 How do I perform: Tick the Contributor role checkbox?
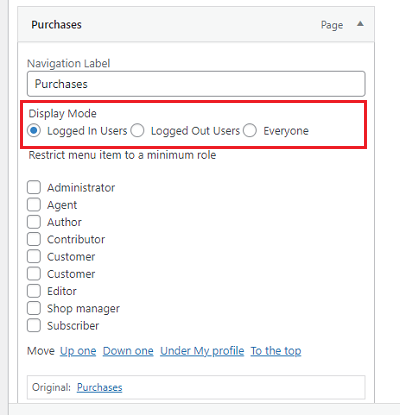pyautogui.click(x=34, y=239)
